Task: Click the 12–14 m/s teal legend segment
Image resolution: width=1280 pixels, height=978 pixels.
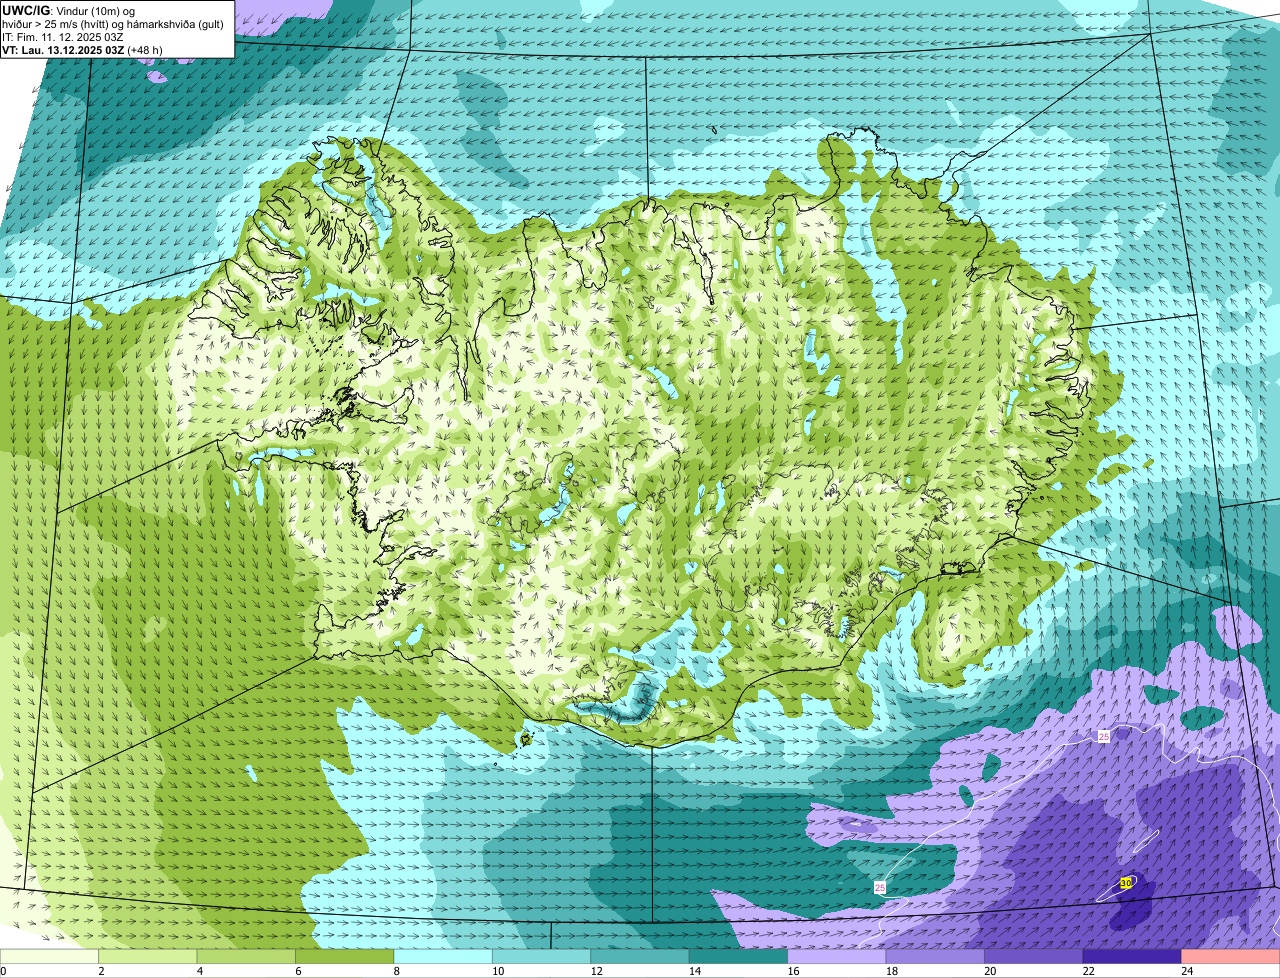Action: tap(640, 956)
